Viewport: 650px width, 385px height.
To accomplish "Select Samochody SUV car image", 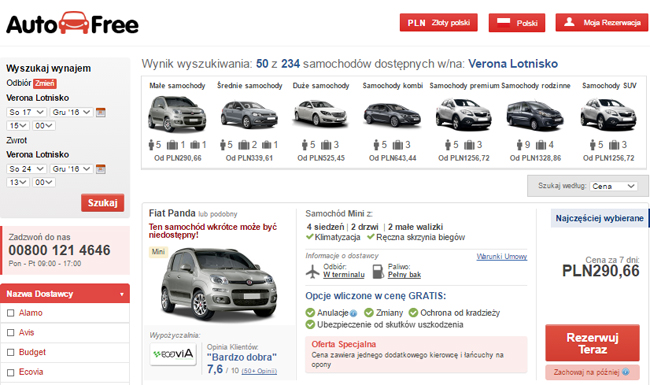I will [608, 114].
